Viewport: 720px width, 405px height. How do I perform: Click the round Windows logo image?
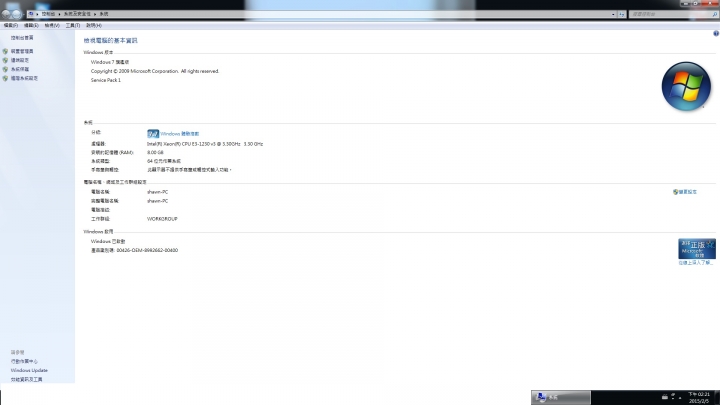[686, 86]
